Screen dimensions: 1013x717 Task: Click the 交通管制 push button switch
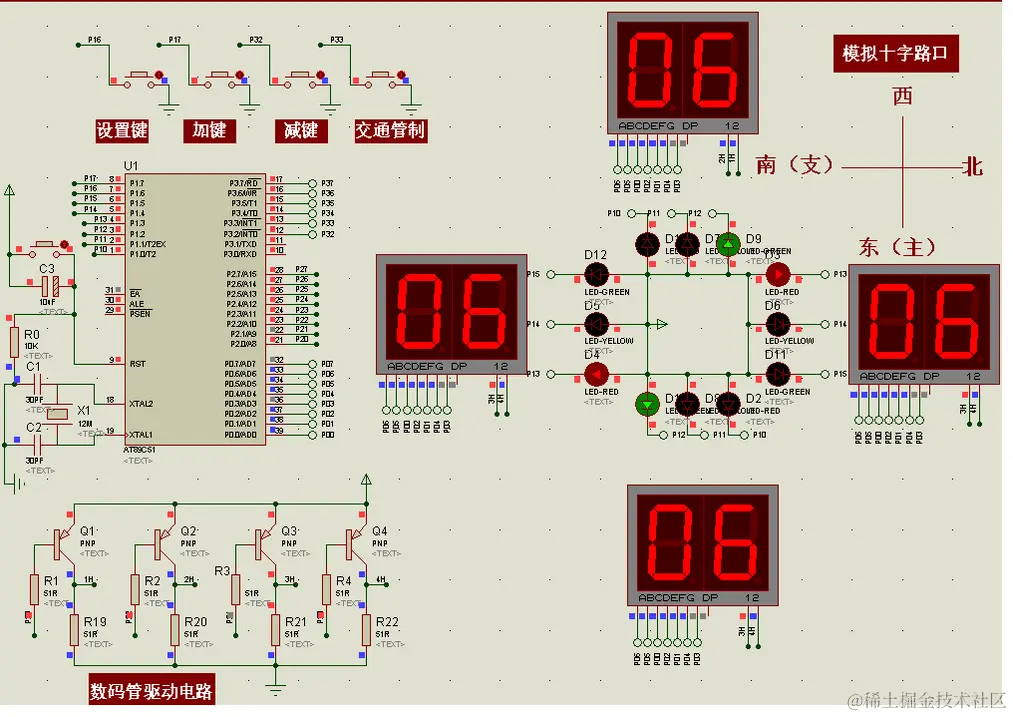382,78
